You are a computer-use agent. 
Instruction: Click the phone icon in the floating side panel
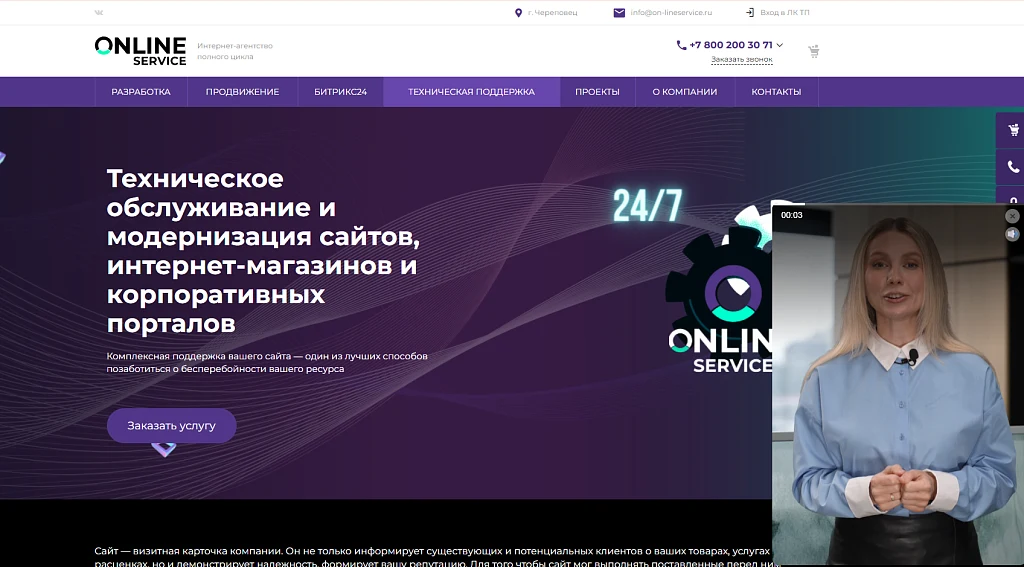pos(1013,167)
